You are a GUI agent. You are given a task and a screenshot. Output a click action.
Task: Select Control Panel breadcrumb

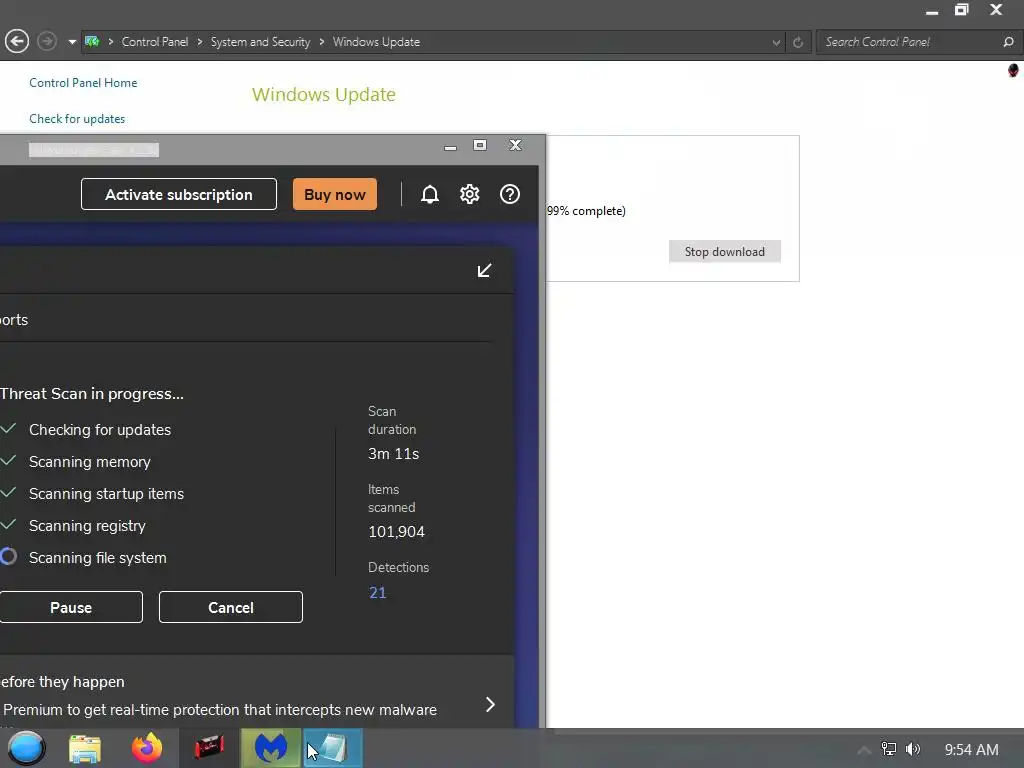pos(155,42)
